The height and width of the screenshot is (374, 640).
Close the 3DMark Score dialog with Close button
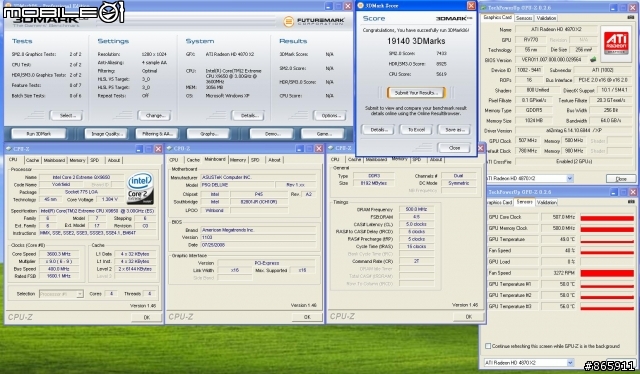pos(454,148)
